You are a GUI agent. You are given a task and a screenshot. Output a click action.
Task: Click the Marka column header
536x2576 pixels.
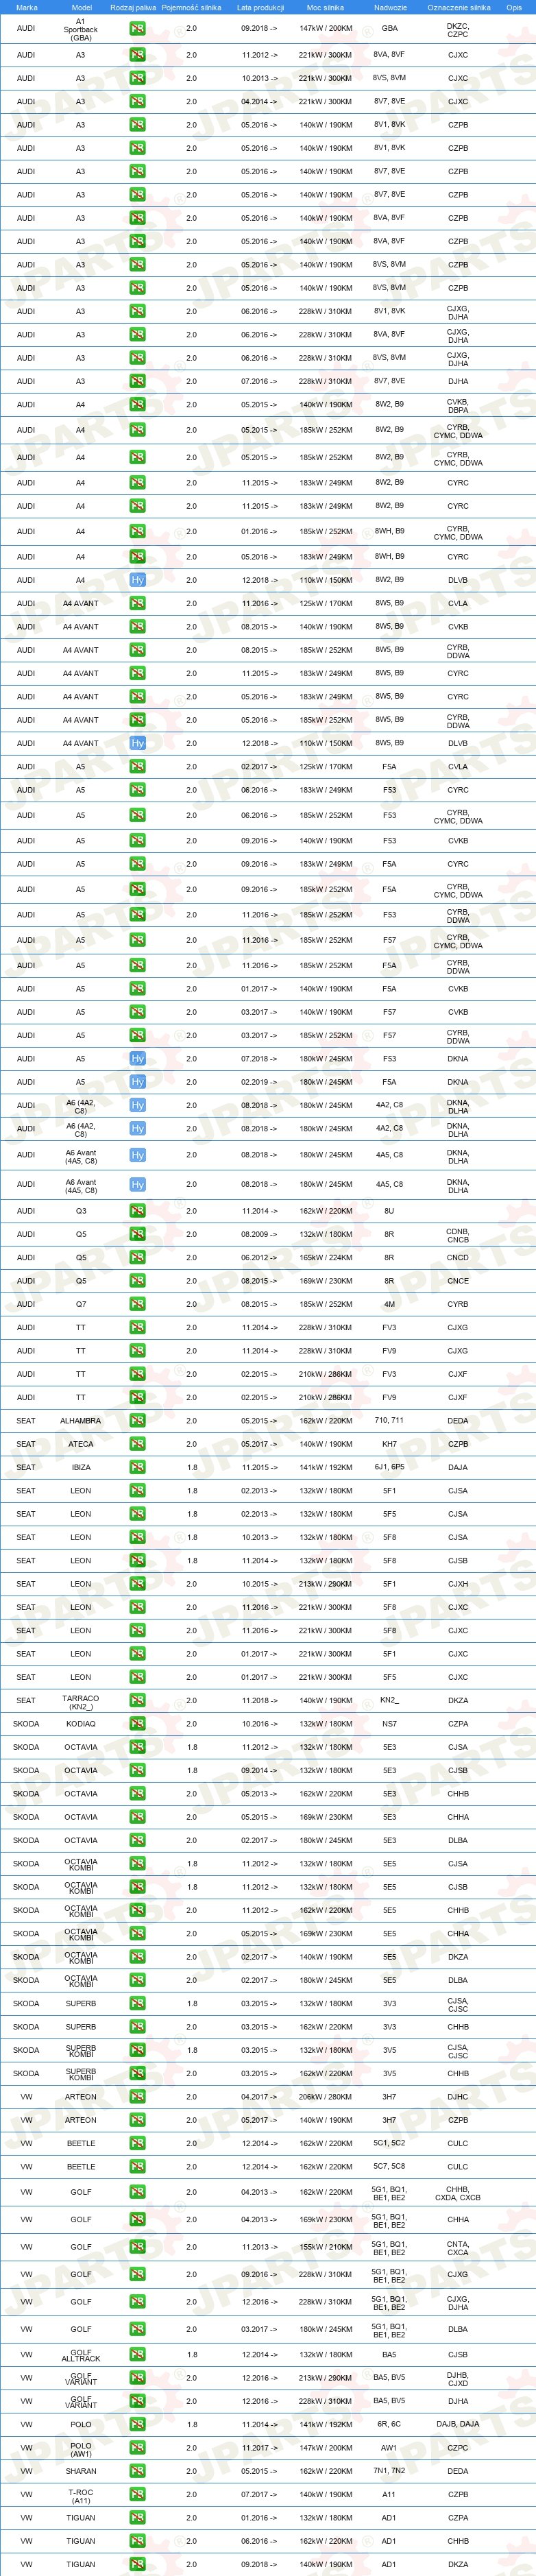tap(26, 7)
